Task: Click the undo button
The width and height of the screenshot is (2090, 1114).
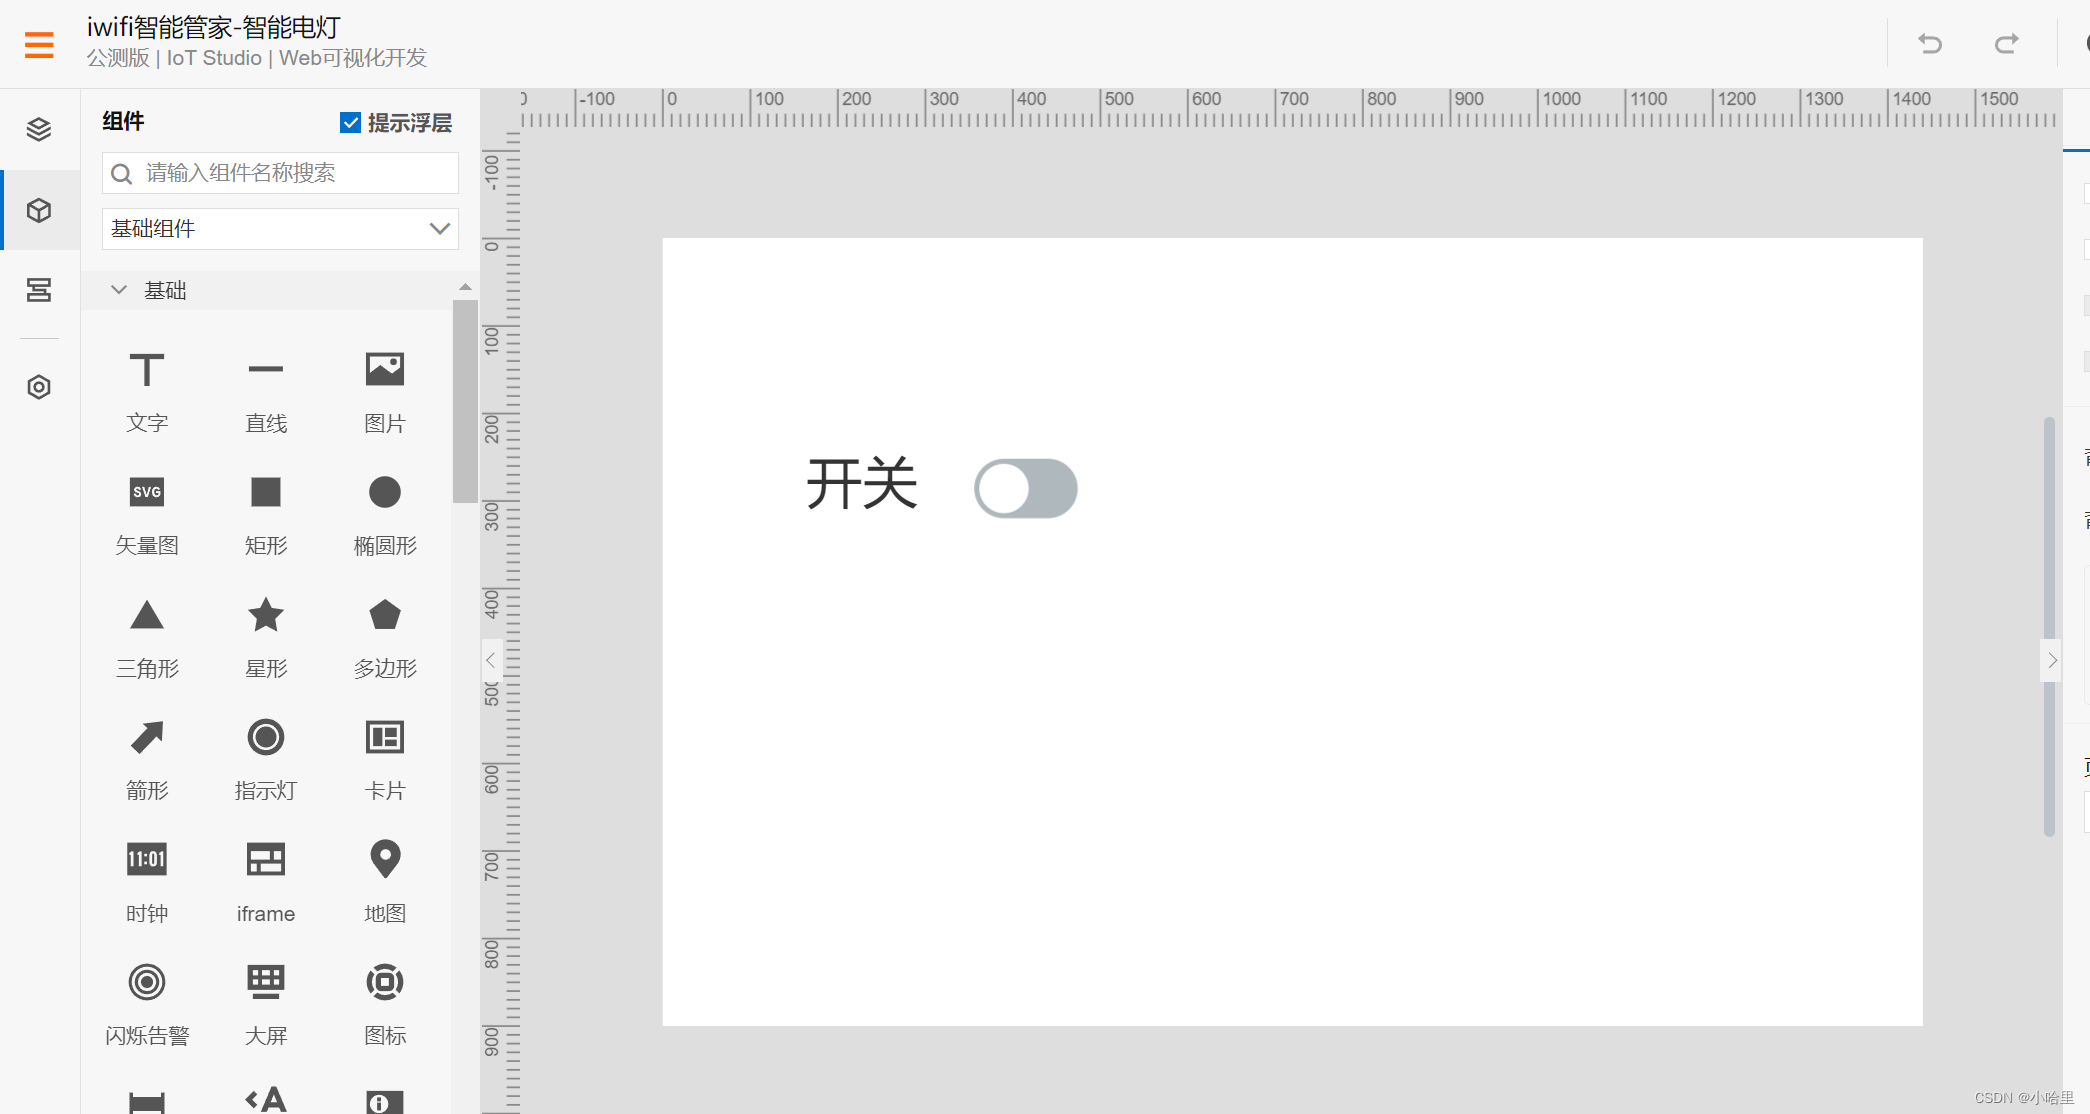Action: [x=1929, y=43]
